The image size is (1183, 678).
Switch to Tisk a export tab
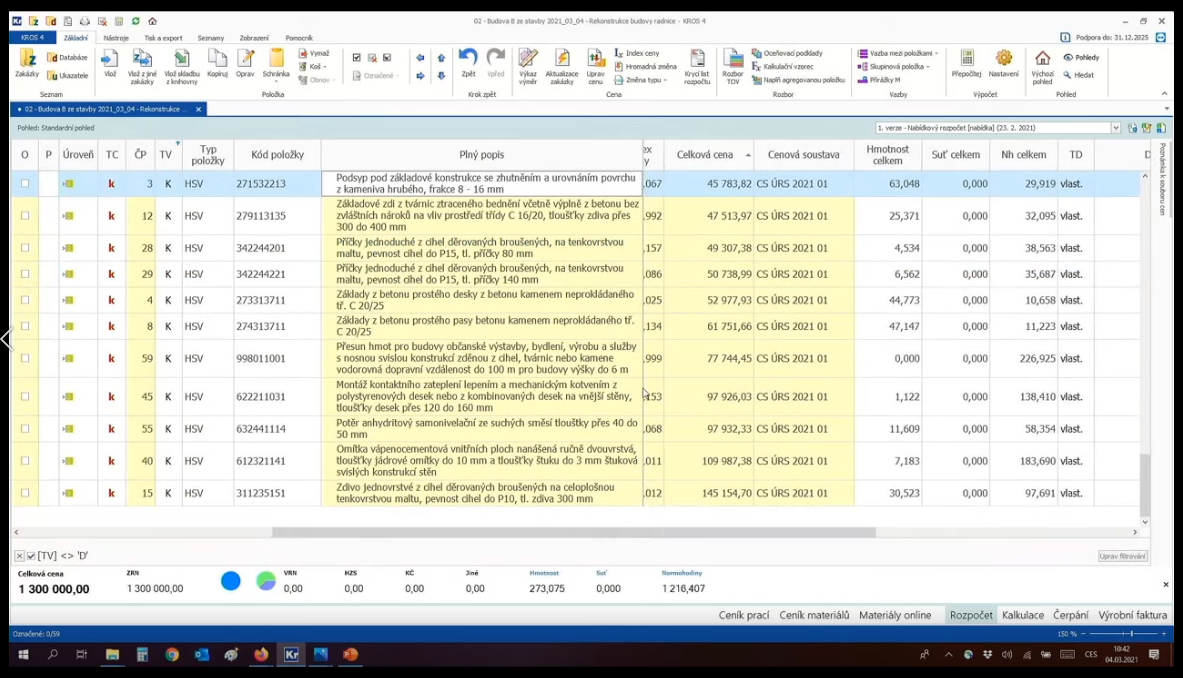click(x=163, y=38)
